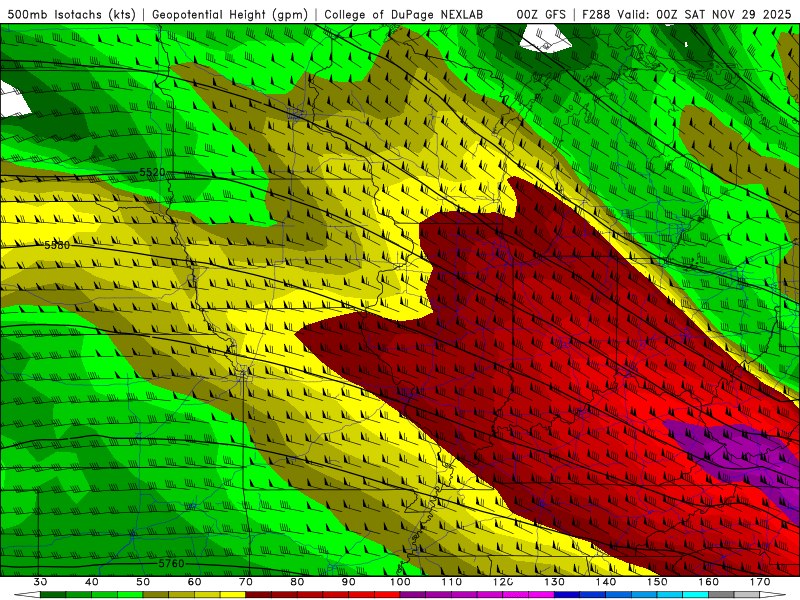
Task: Click the colorbar tick label 110
Action: point(452,582)
